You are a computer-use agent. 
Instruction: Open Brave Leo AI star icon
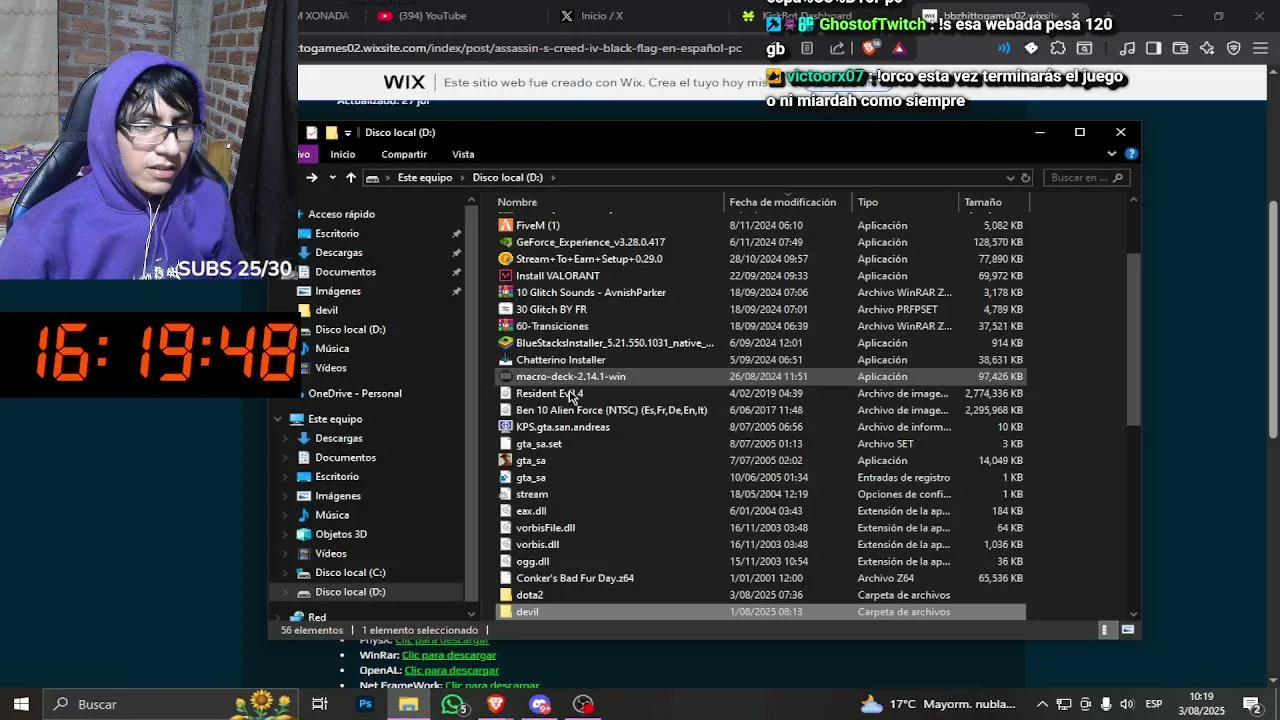click(1207, 48)
